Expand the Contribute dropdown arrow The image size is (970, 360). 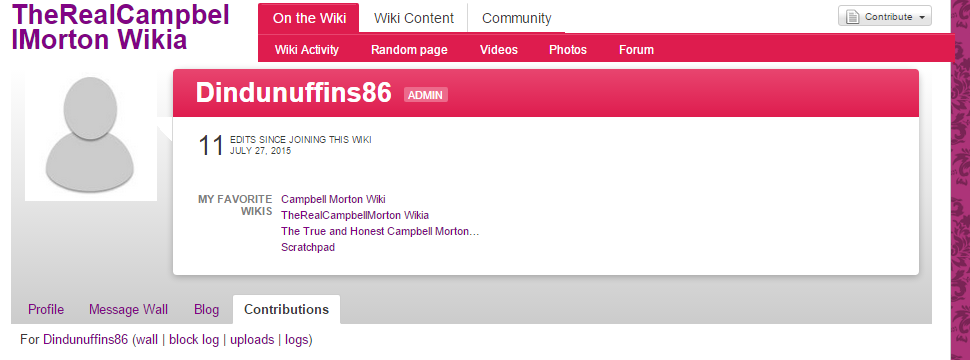[922, 17]
